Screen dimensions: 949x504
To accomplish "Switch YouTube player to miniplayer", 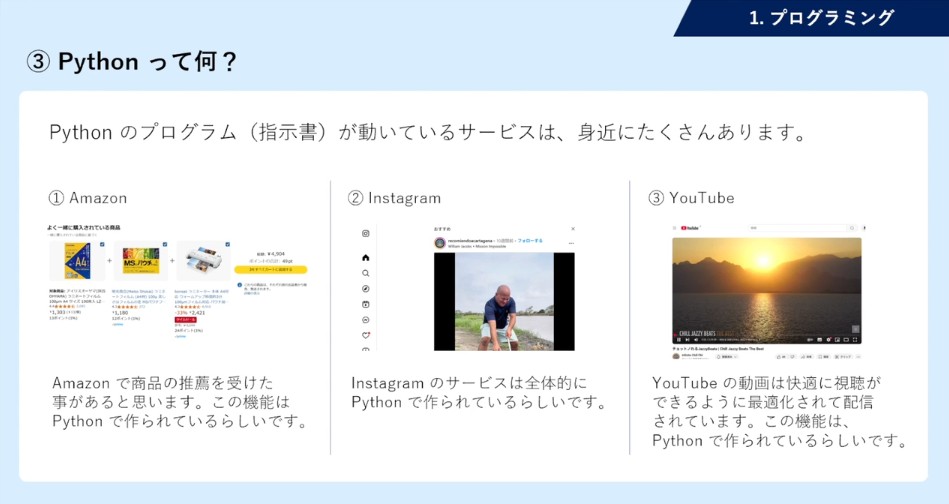I will point(837,340).
